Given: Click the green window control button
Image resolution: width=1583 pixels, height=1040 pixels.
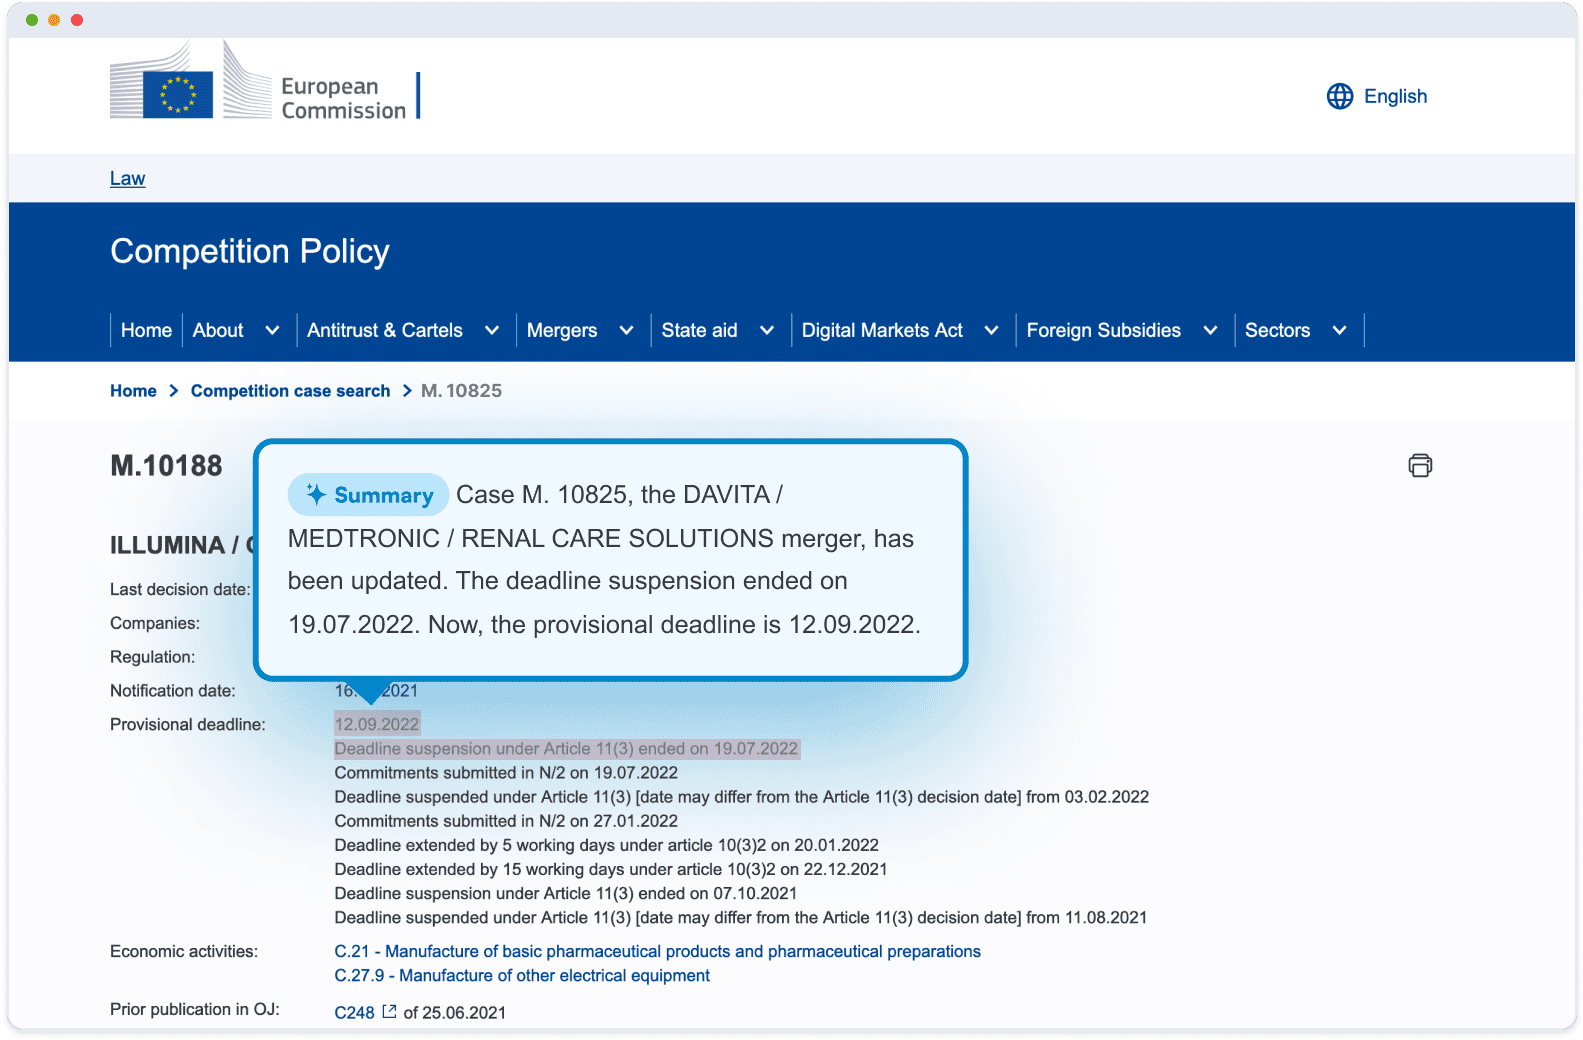Looking at the screenshot, I should (32, 20).
